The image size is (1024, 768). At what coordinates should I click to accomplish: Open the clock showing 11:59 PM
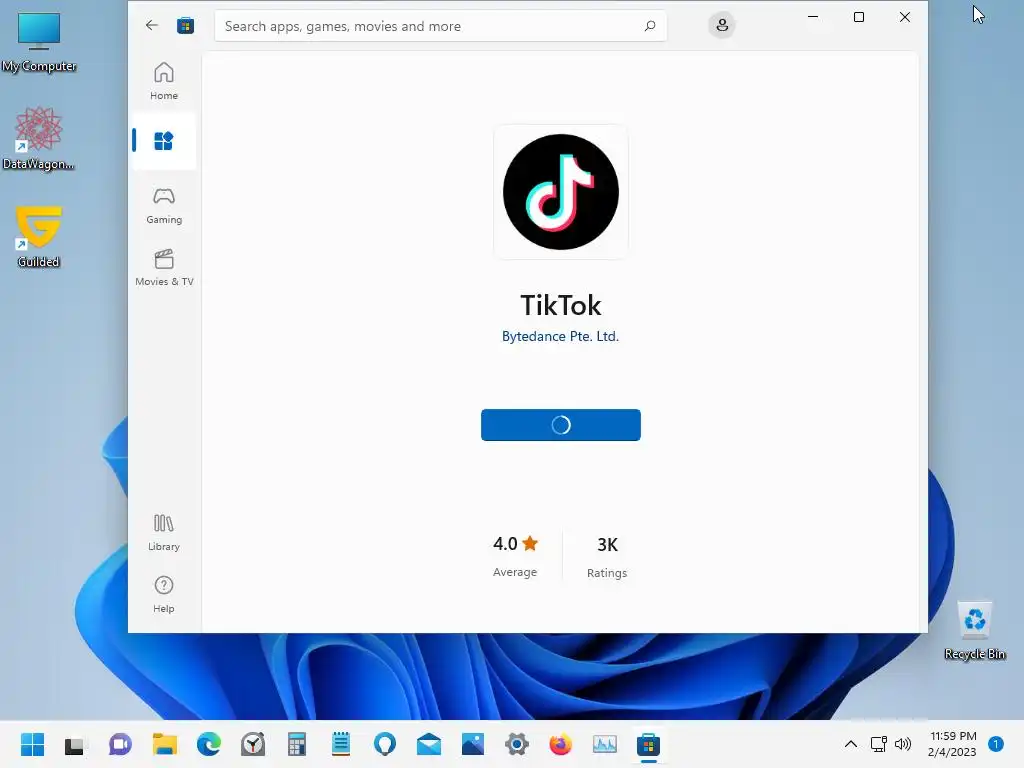[x=953, y=744]
